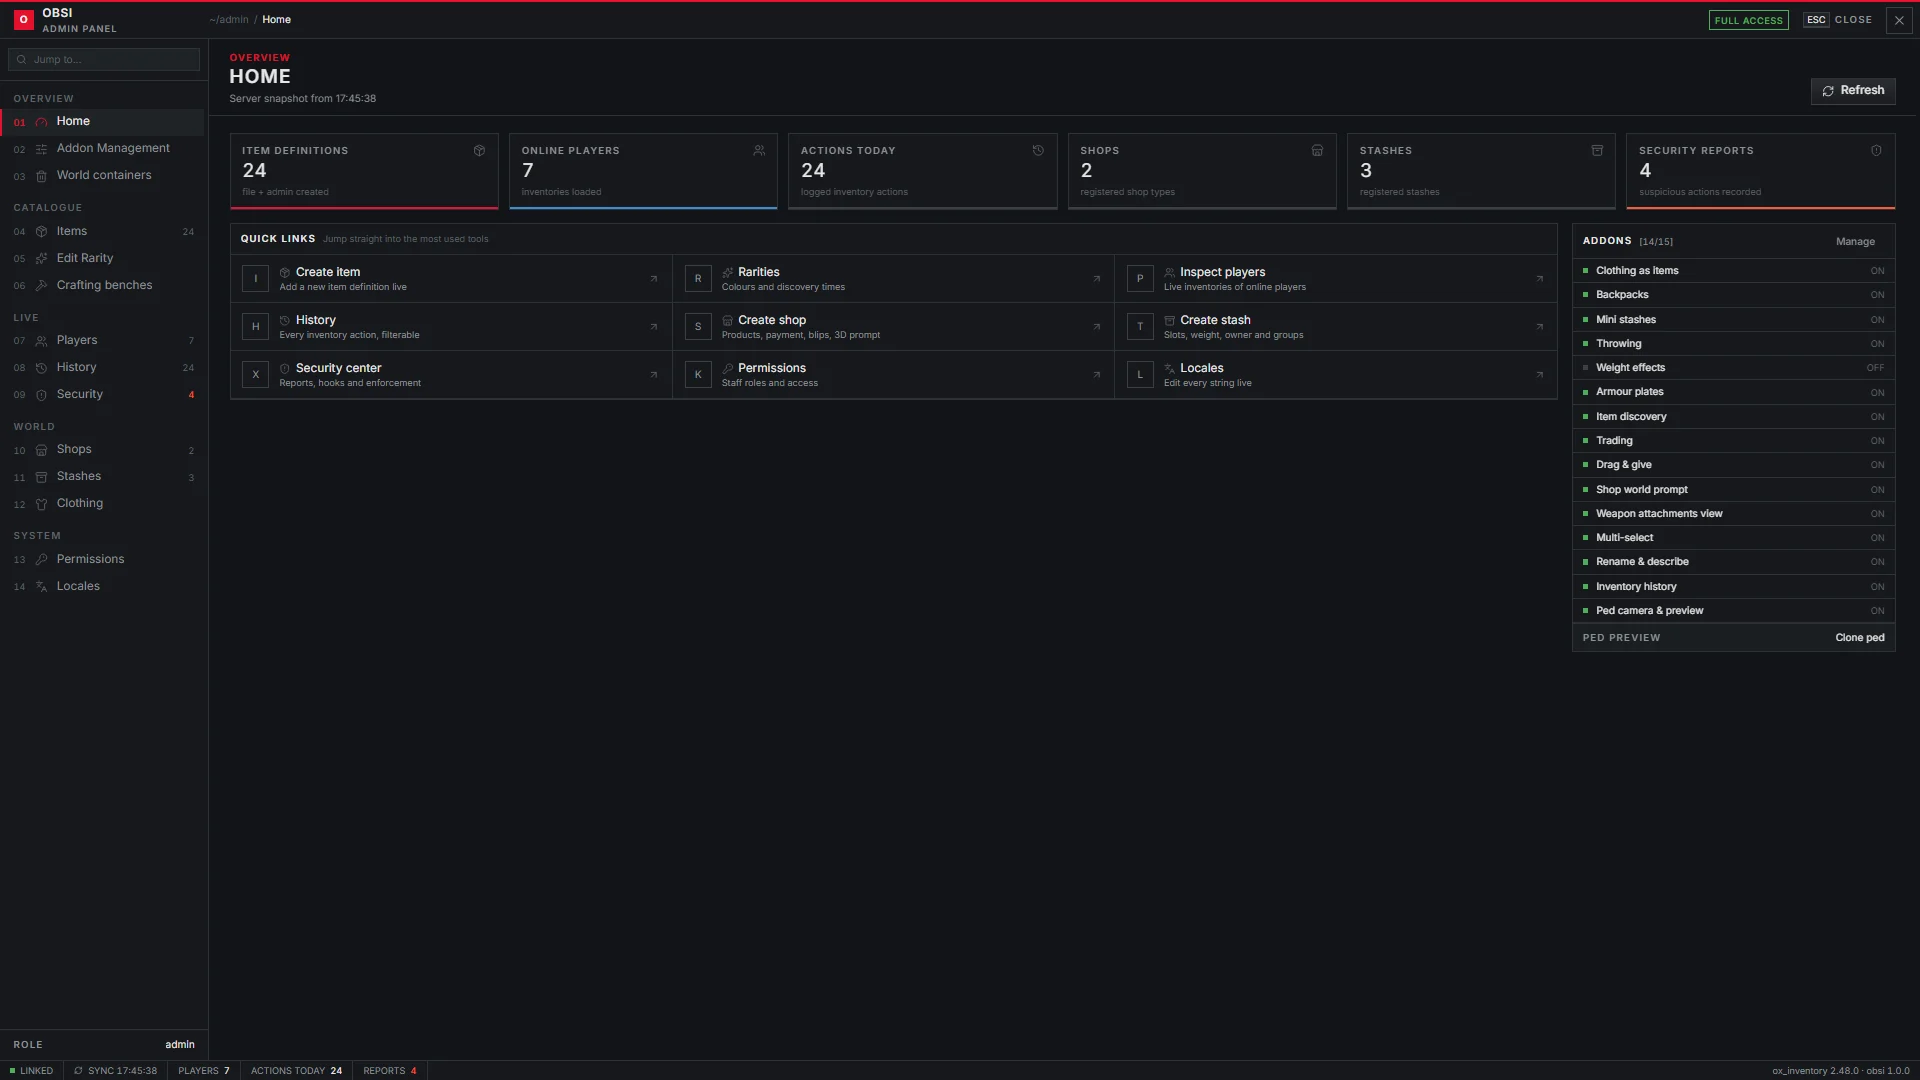Toggle the Mini stashes addon
Screen dimensions: 1920x1080
coord(1733,320)
